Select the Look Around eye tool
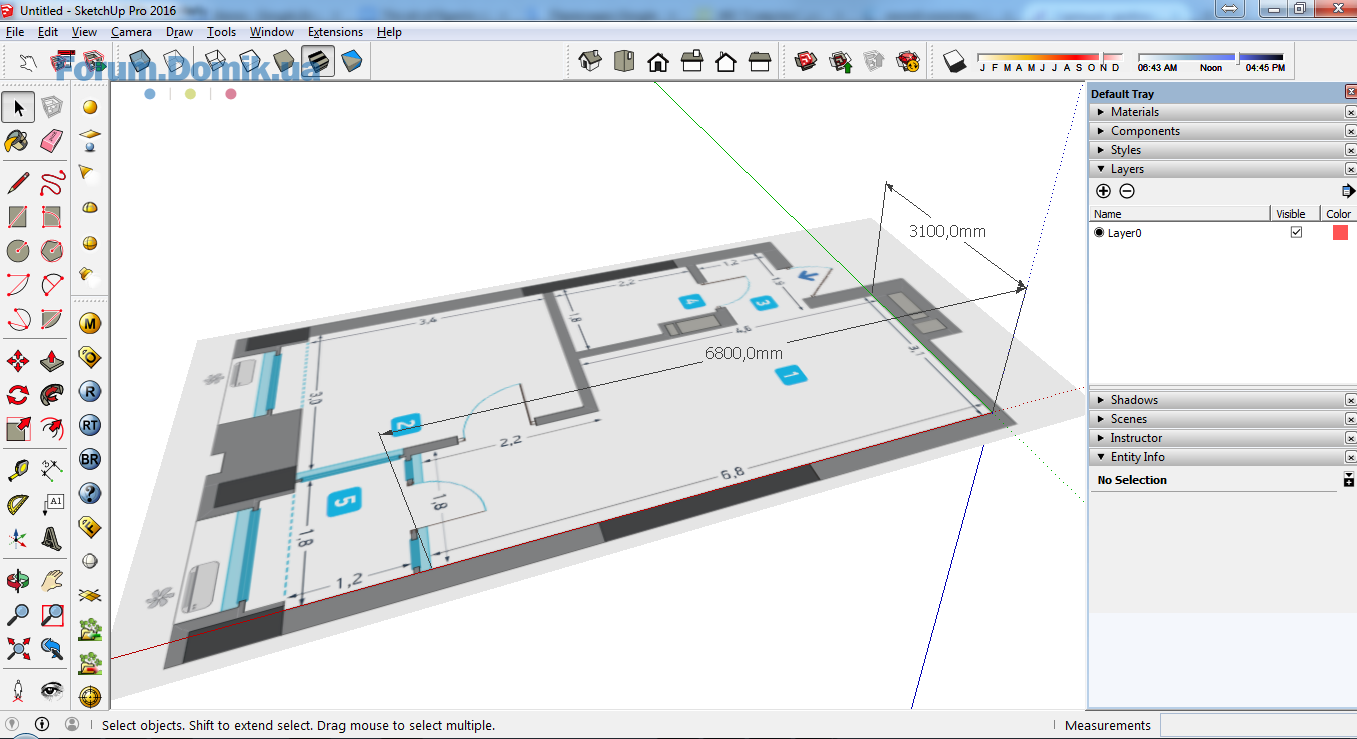The width and height of the screenshot is (1357, 739). click(x=52, y=690)
